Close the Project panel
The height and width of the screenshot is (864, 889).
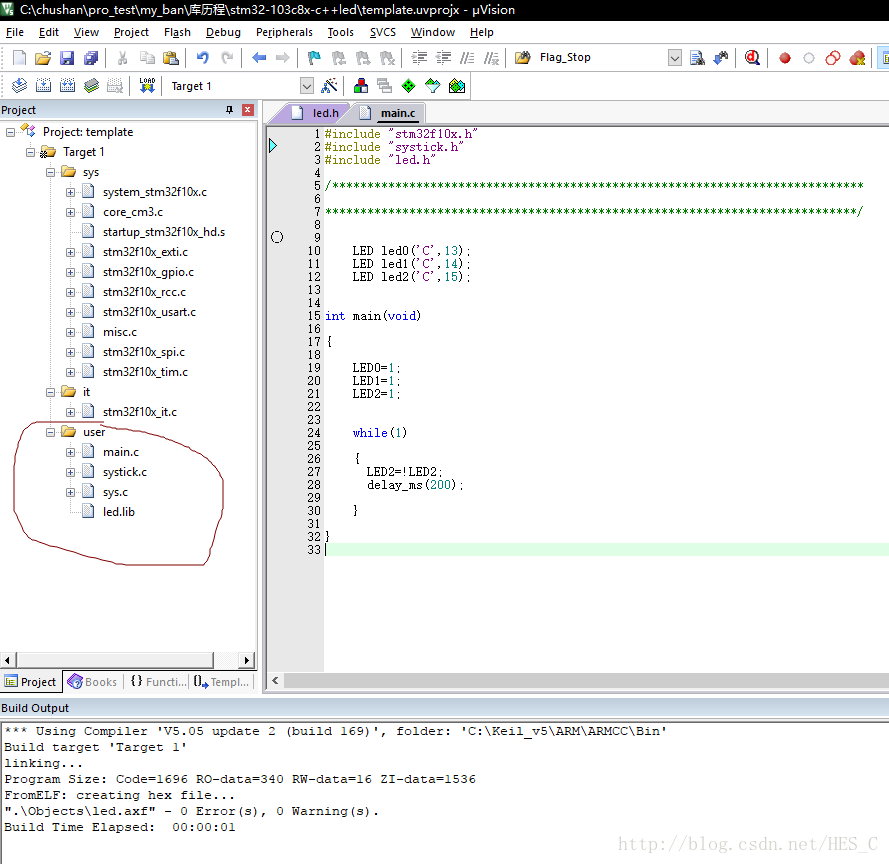click(248, 110)
